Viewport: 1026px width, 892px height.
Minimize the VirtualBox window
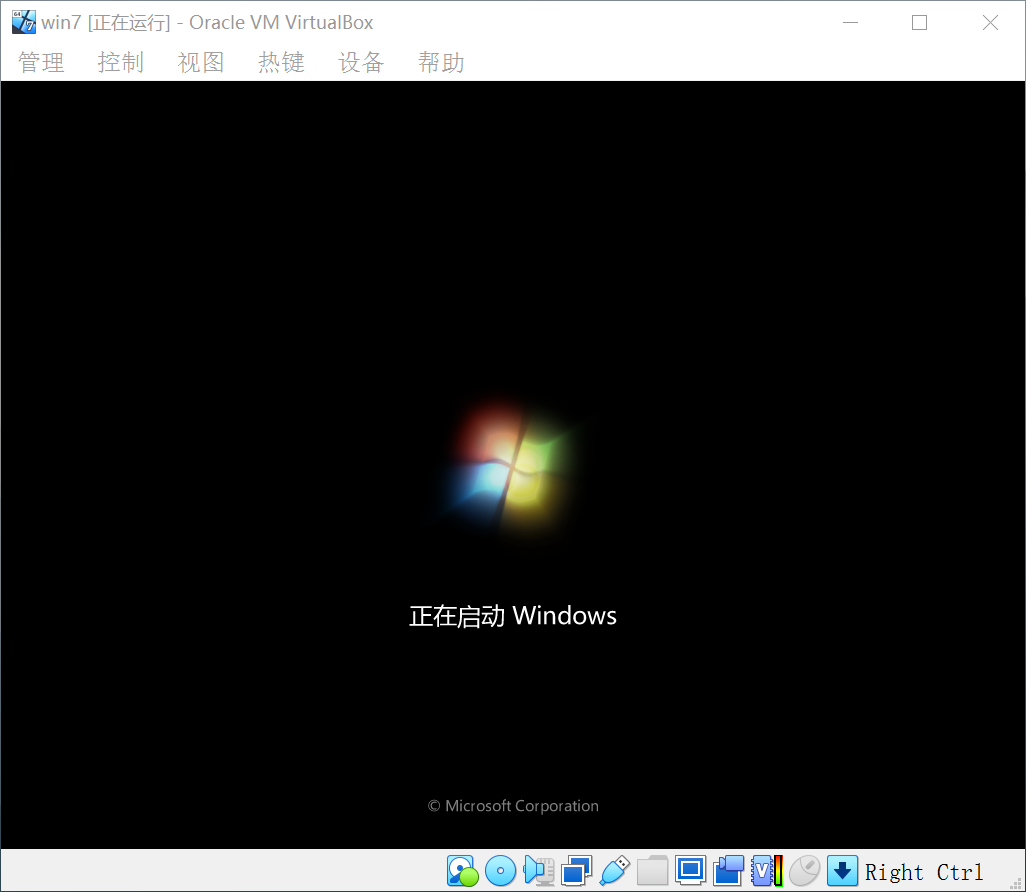click(850, 22)
